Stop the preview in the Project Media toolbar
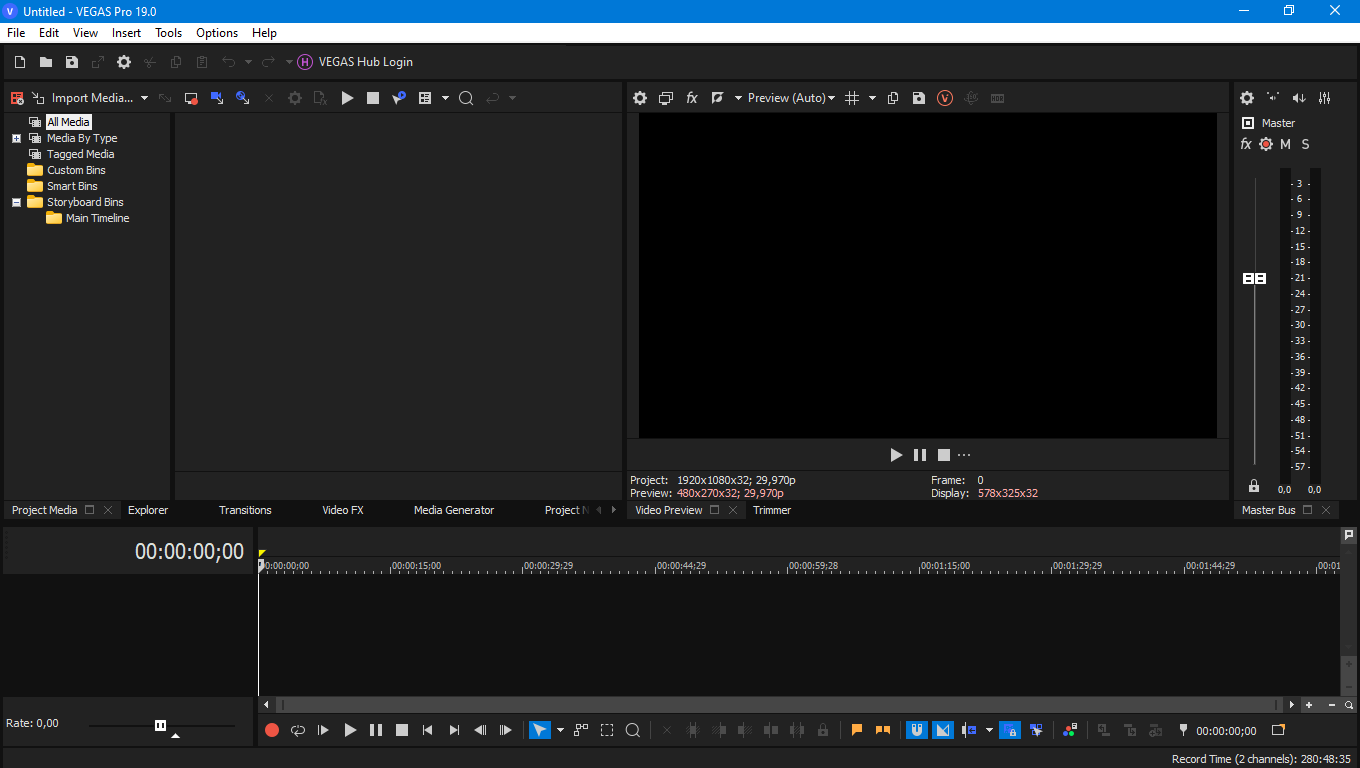The height and width of the screenshot is (768, 1360). [x=373, y=98]
